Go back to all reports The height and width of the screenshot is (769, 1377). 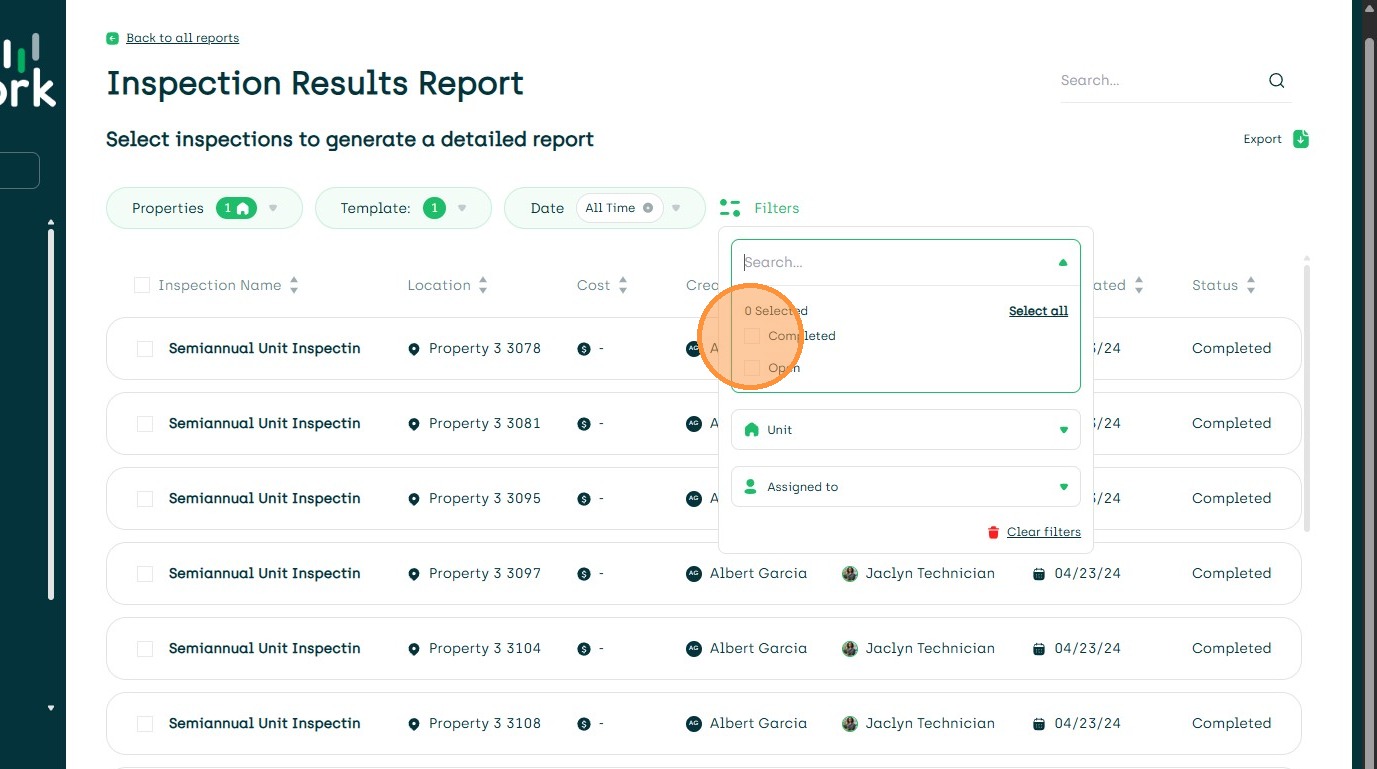tap(182, 38)
